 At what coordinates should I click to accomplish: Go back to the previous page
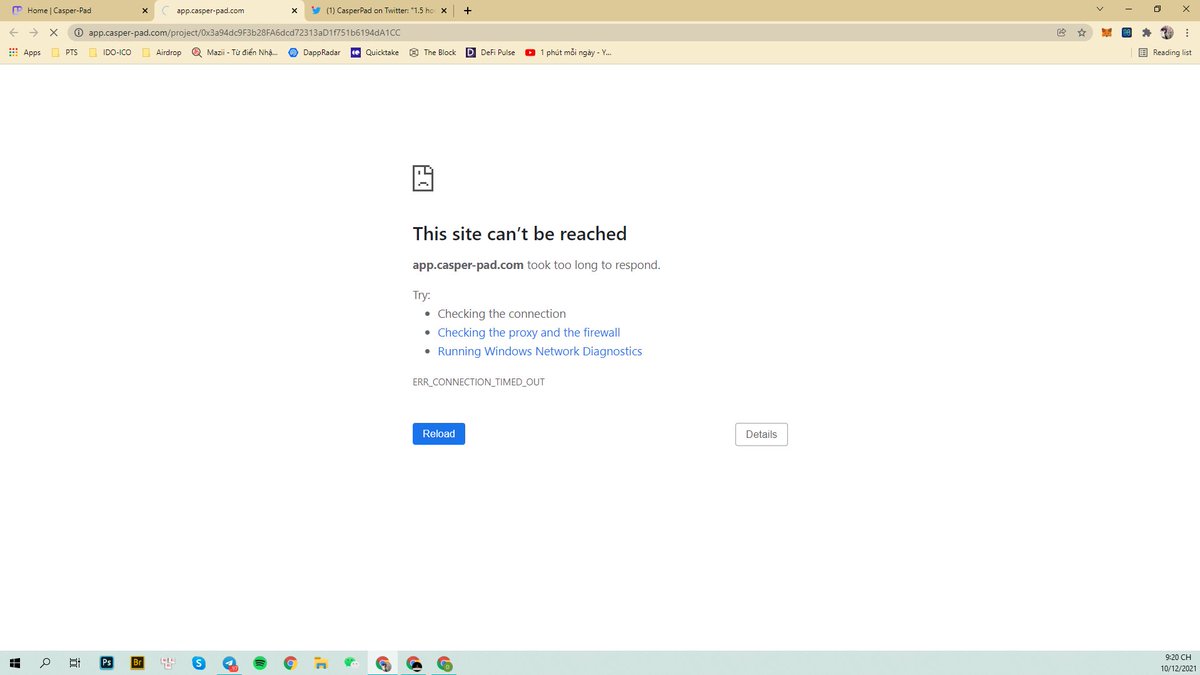coord(14,32)
